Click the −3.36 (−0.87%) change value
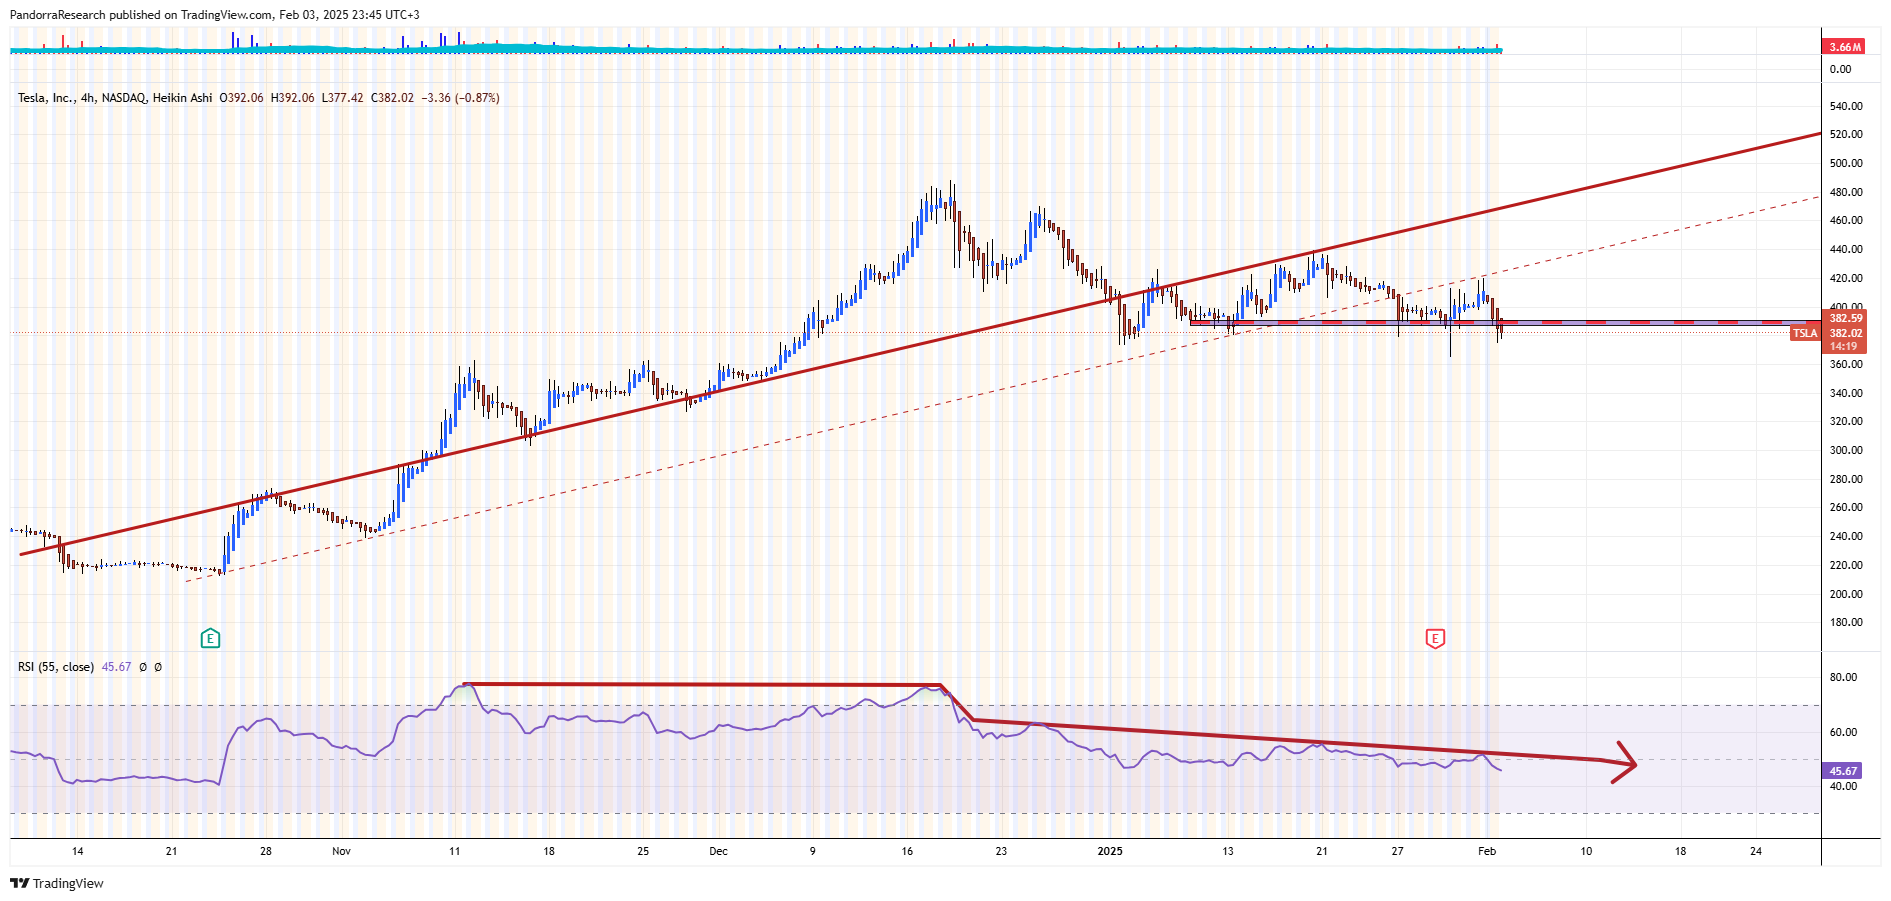 pos(461,98)
